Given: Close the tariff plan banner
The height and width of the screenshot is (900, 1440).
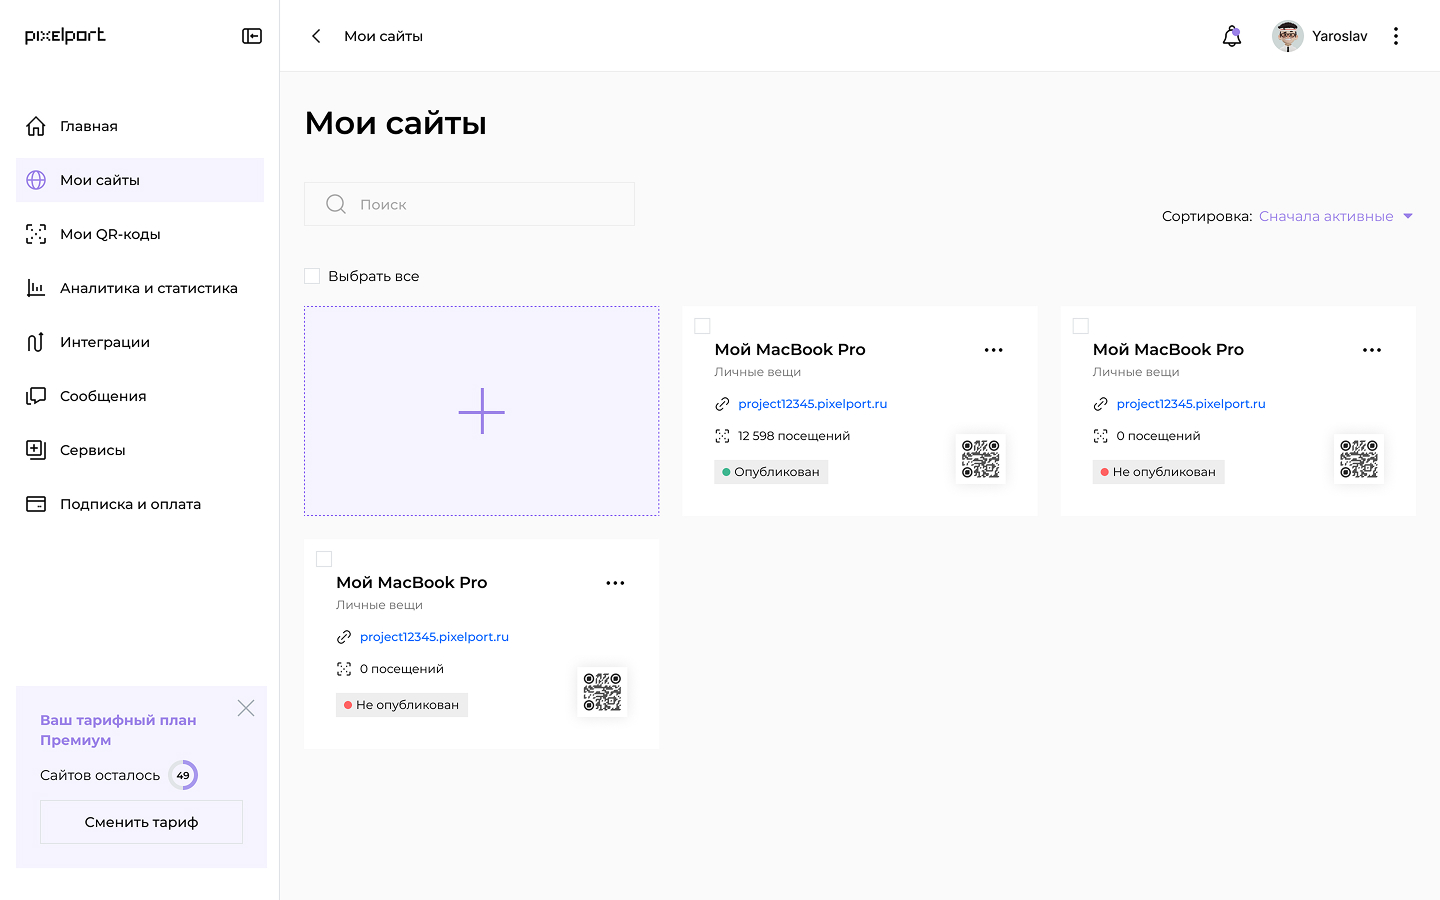Looking at the screenshot, I should coord(246,708).
